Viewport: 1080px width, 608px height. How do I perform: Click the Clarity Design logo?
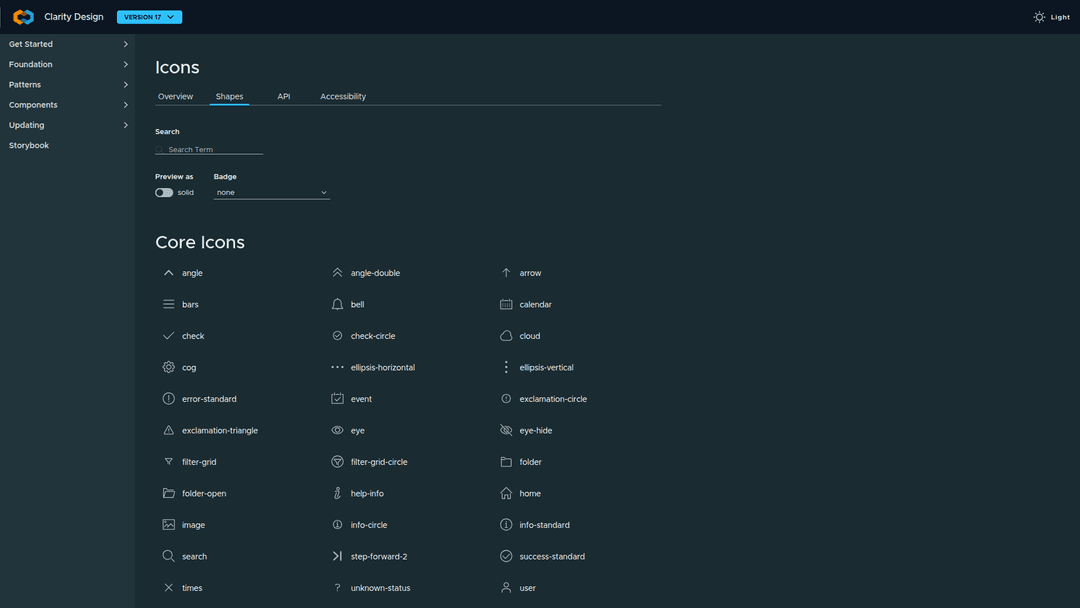coord(24,17)
